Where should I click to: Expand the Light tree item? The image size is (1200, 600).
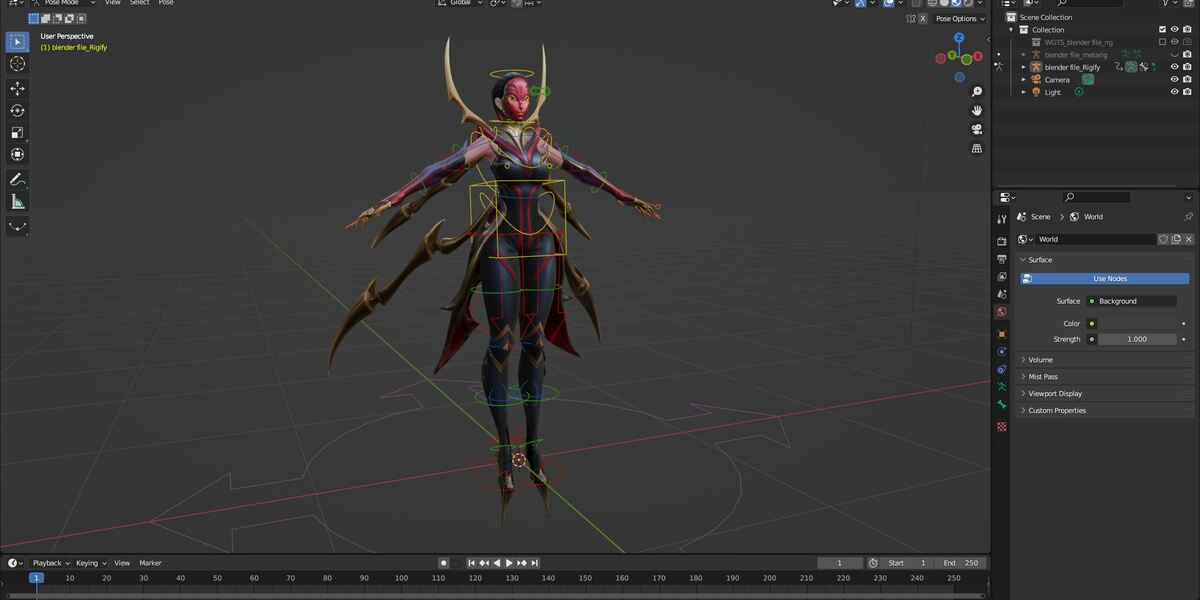pyautogui.click(x=1023, y=92)
